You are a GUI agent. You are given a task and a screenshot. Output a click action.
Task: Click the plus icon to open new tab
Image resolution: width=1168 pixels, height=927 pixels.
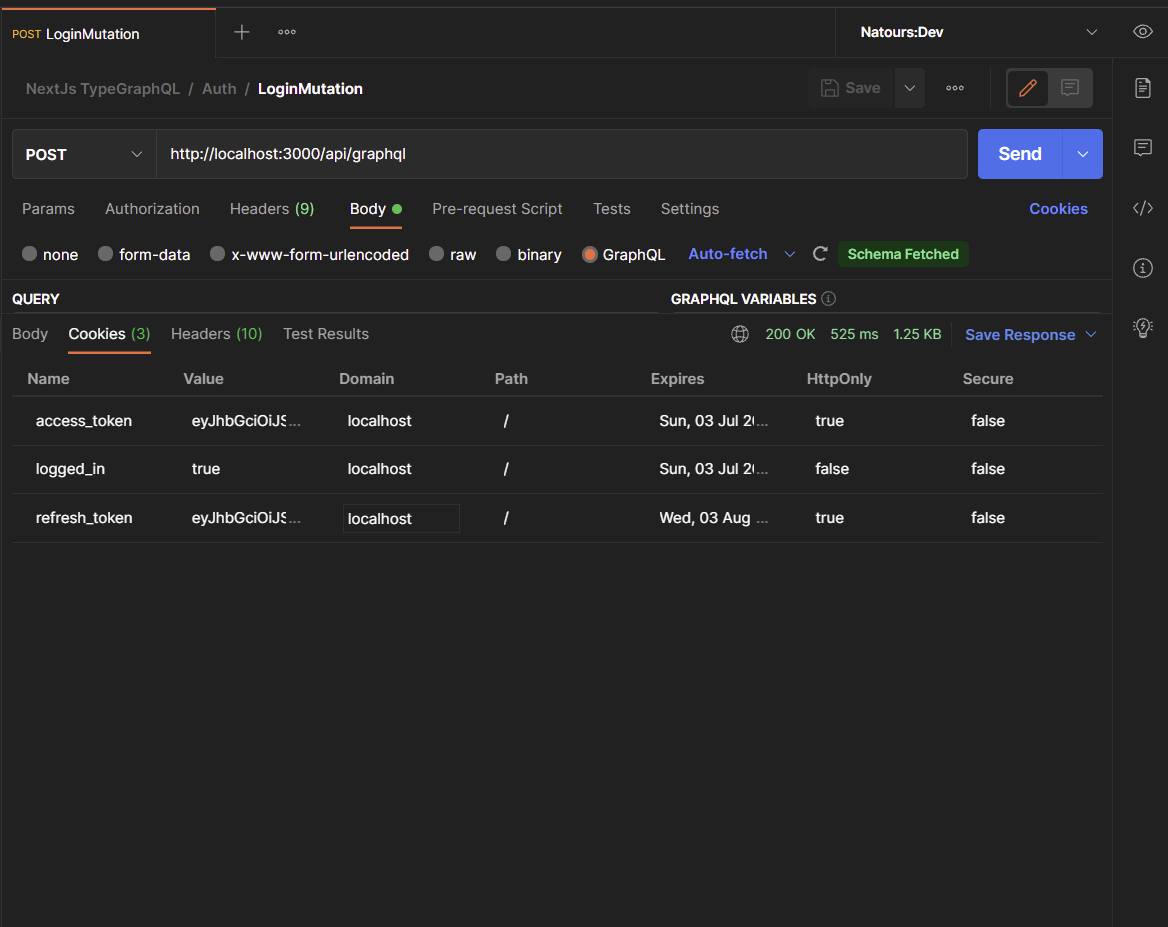pos(242,32)
